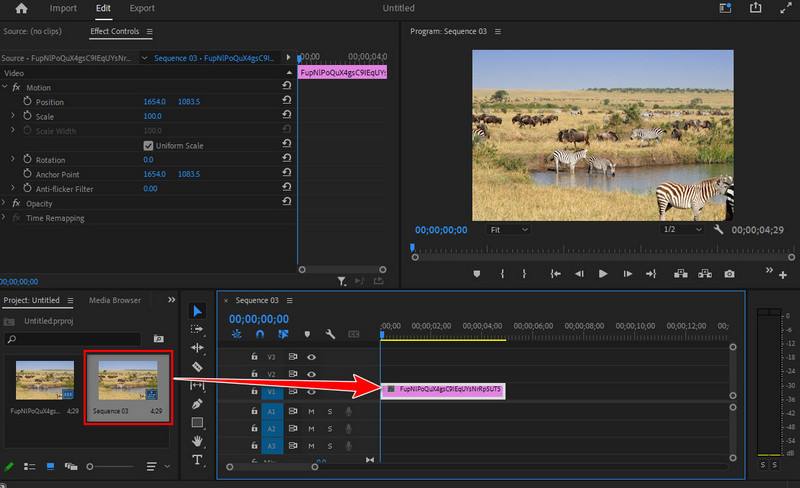Viewport: 800px width, 488px height.
Task: Open the Import tab
Action: pos(63,8)
